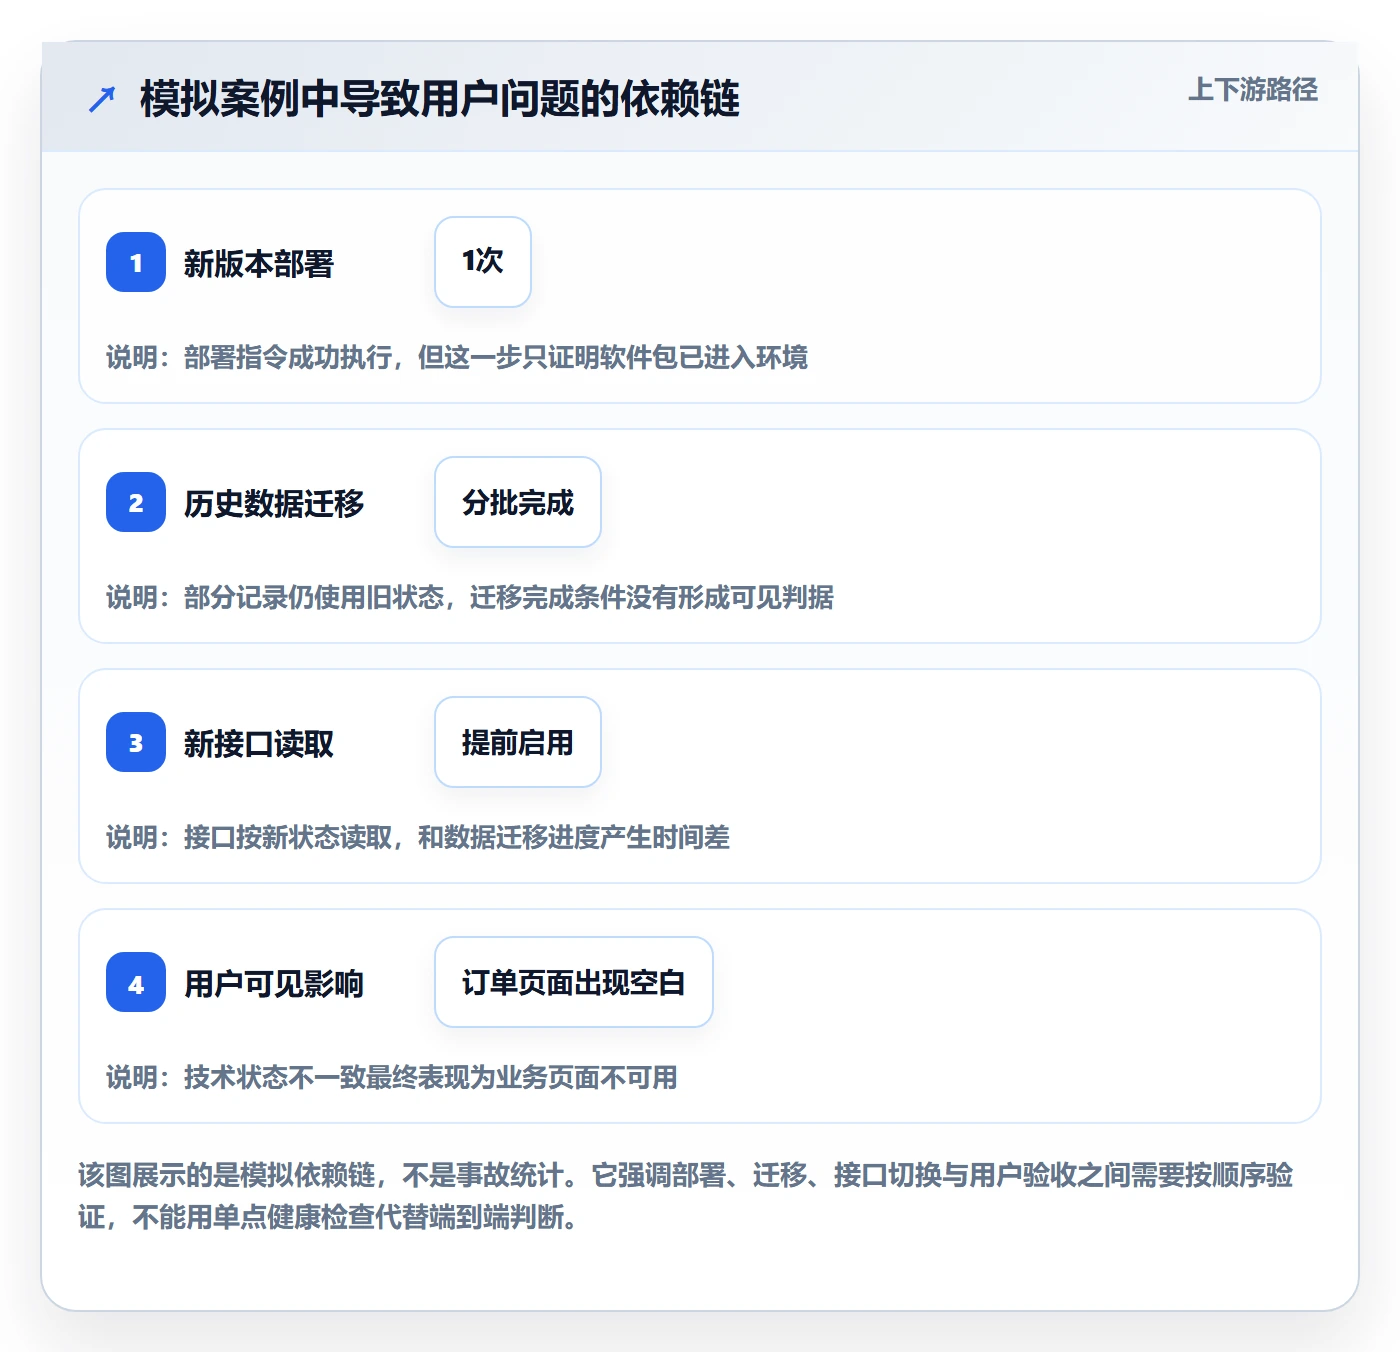Screen dimensions: 1400x1352
Task: Select the 用户可见影响 step title
Action: click(x=274, y=984)
